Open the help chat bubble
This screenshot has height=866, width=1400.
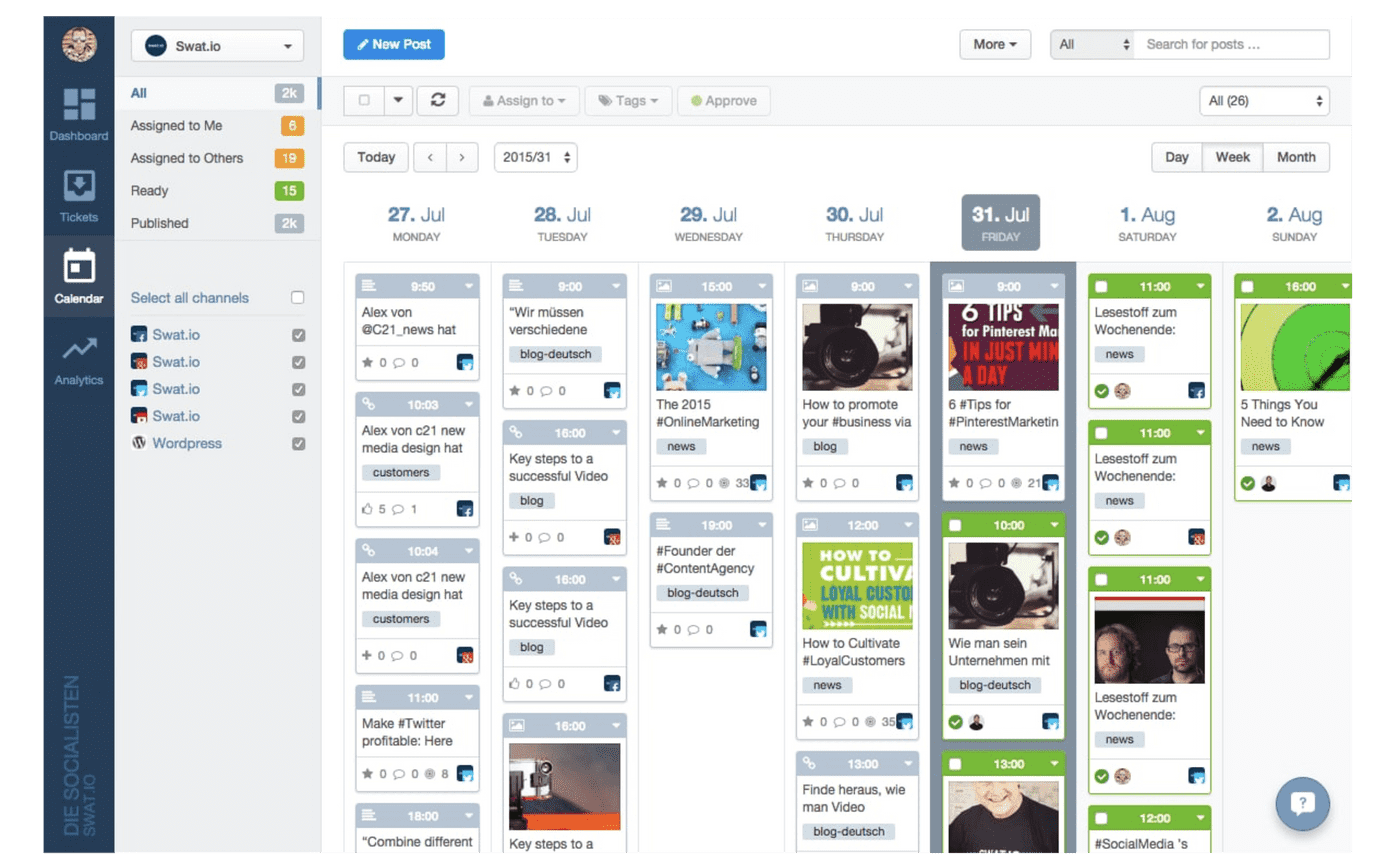(1302, 803)
